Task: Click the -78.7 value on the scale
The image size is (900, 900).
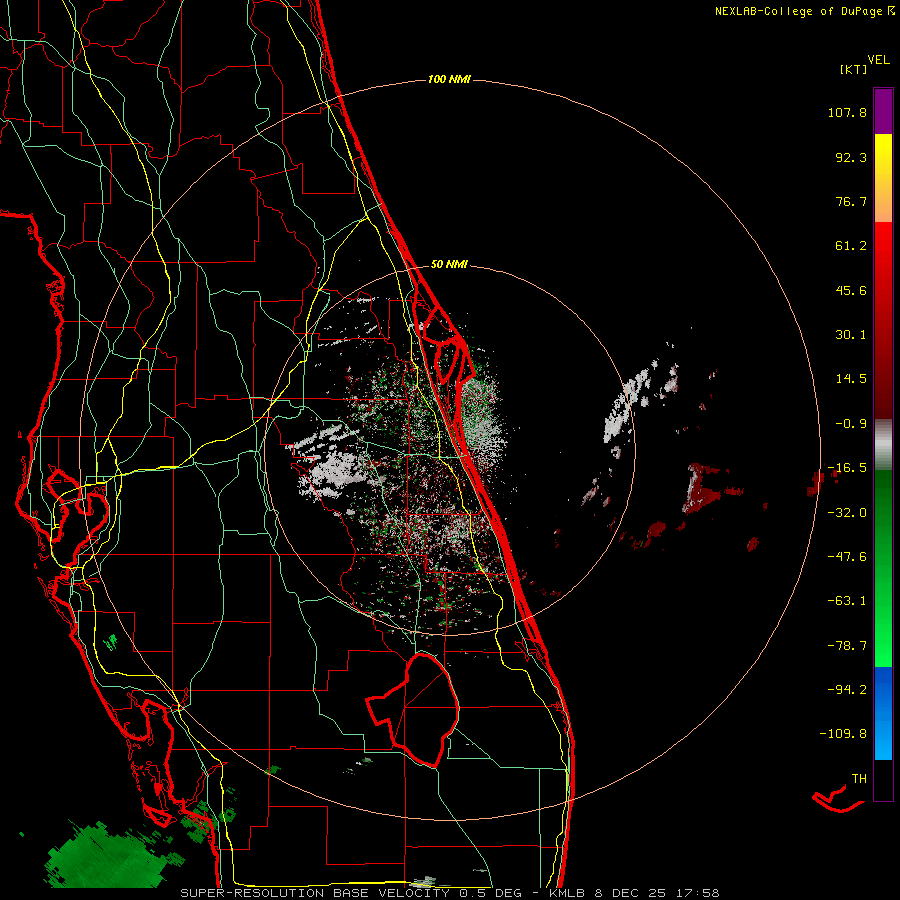Action: point(847,646)
